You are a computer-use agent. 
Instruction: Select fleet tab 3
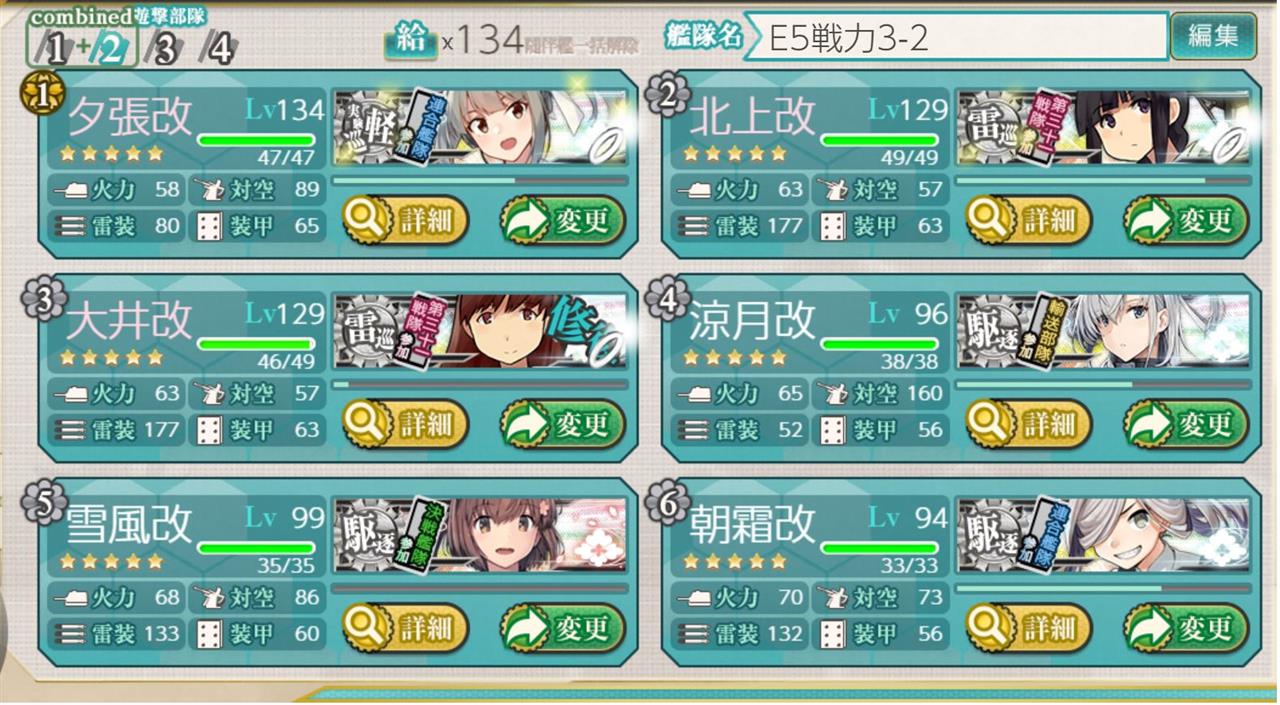pos(166,49)
